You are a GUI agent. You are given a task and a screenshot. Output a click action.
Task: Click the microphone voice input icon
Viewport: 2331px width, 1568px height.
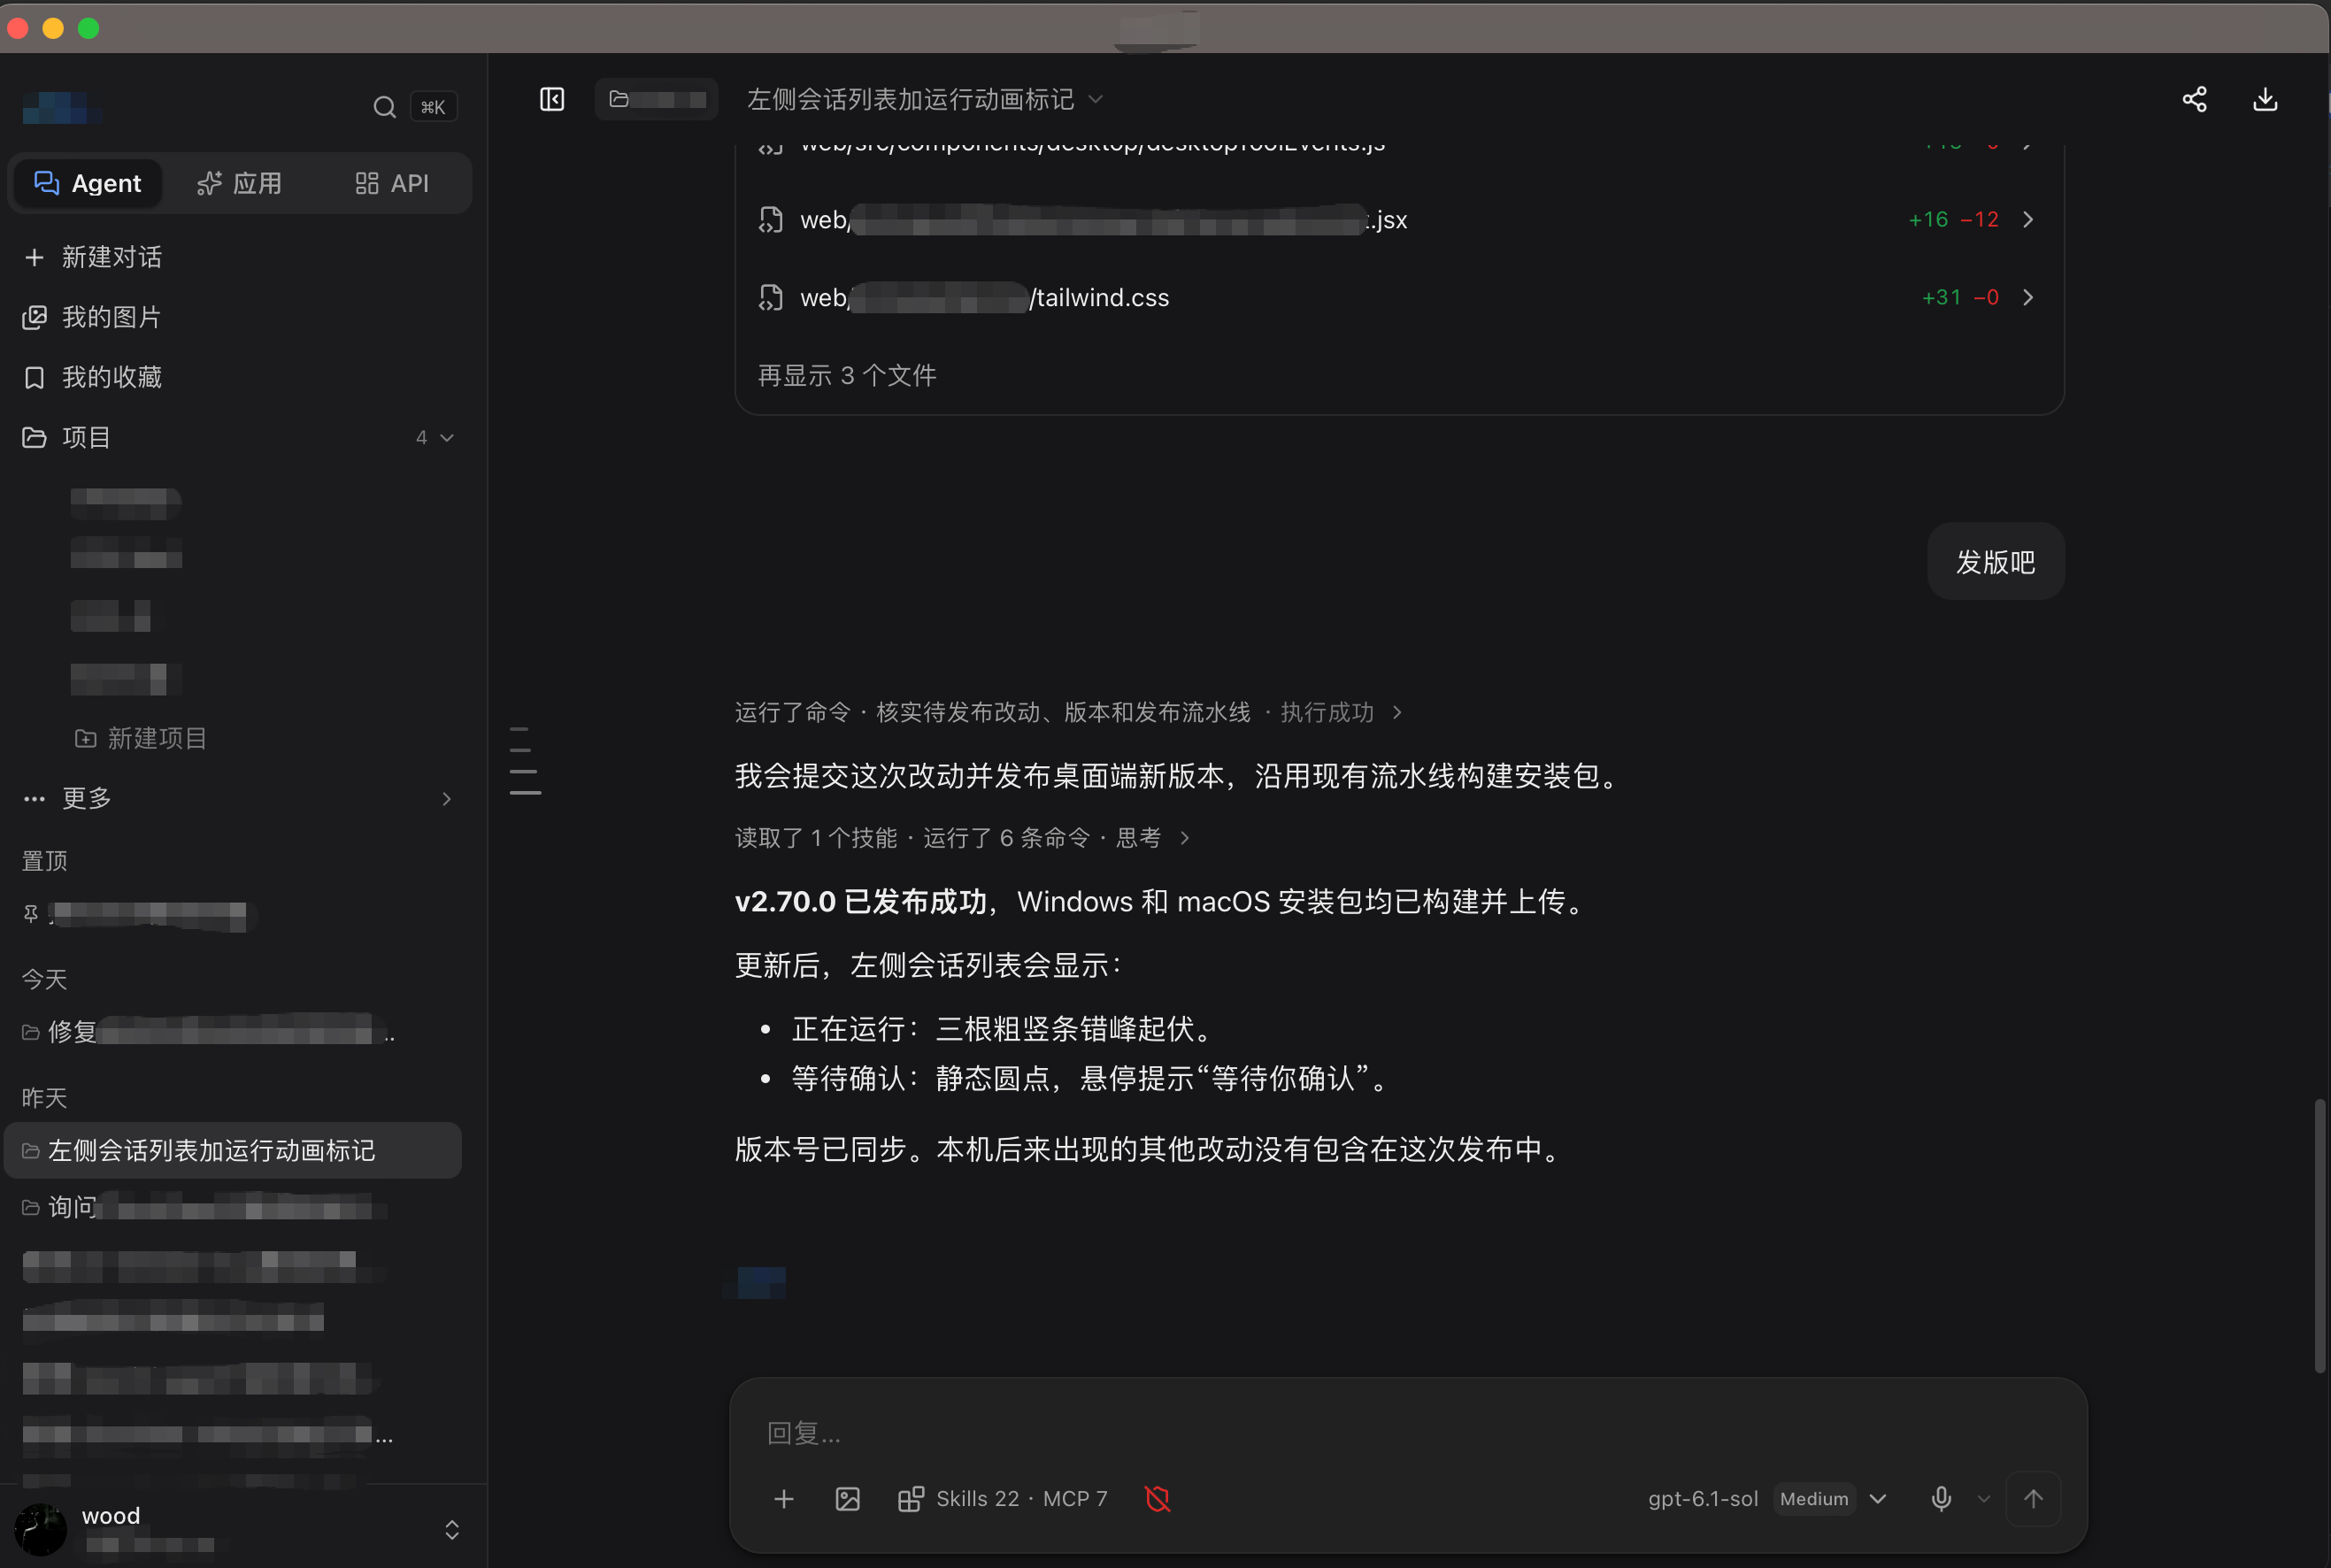pos(1941,1498)
